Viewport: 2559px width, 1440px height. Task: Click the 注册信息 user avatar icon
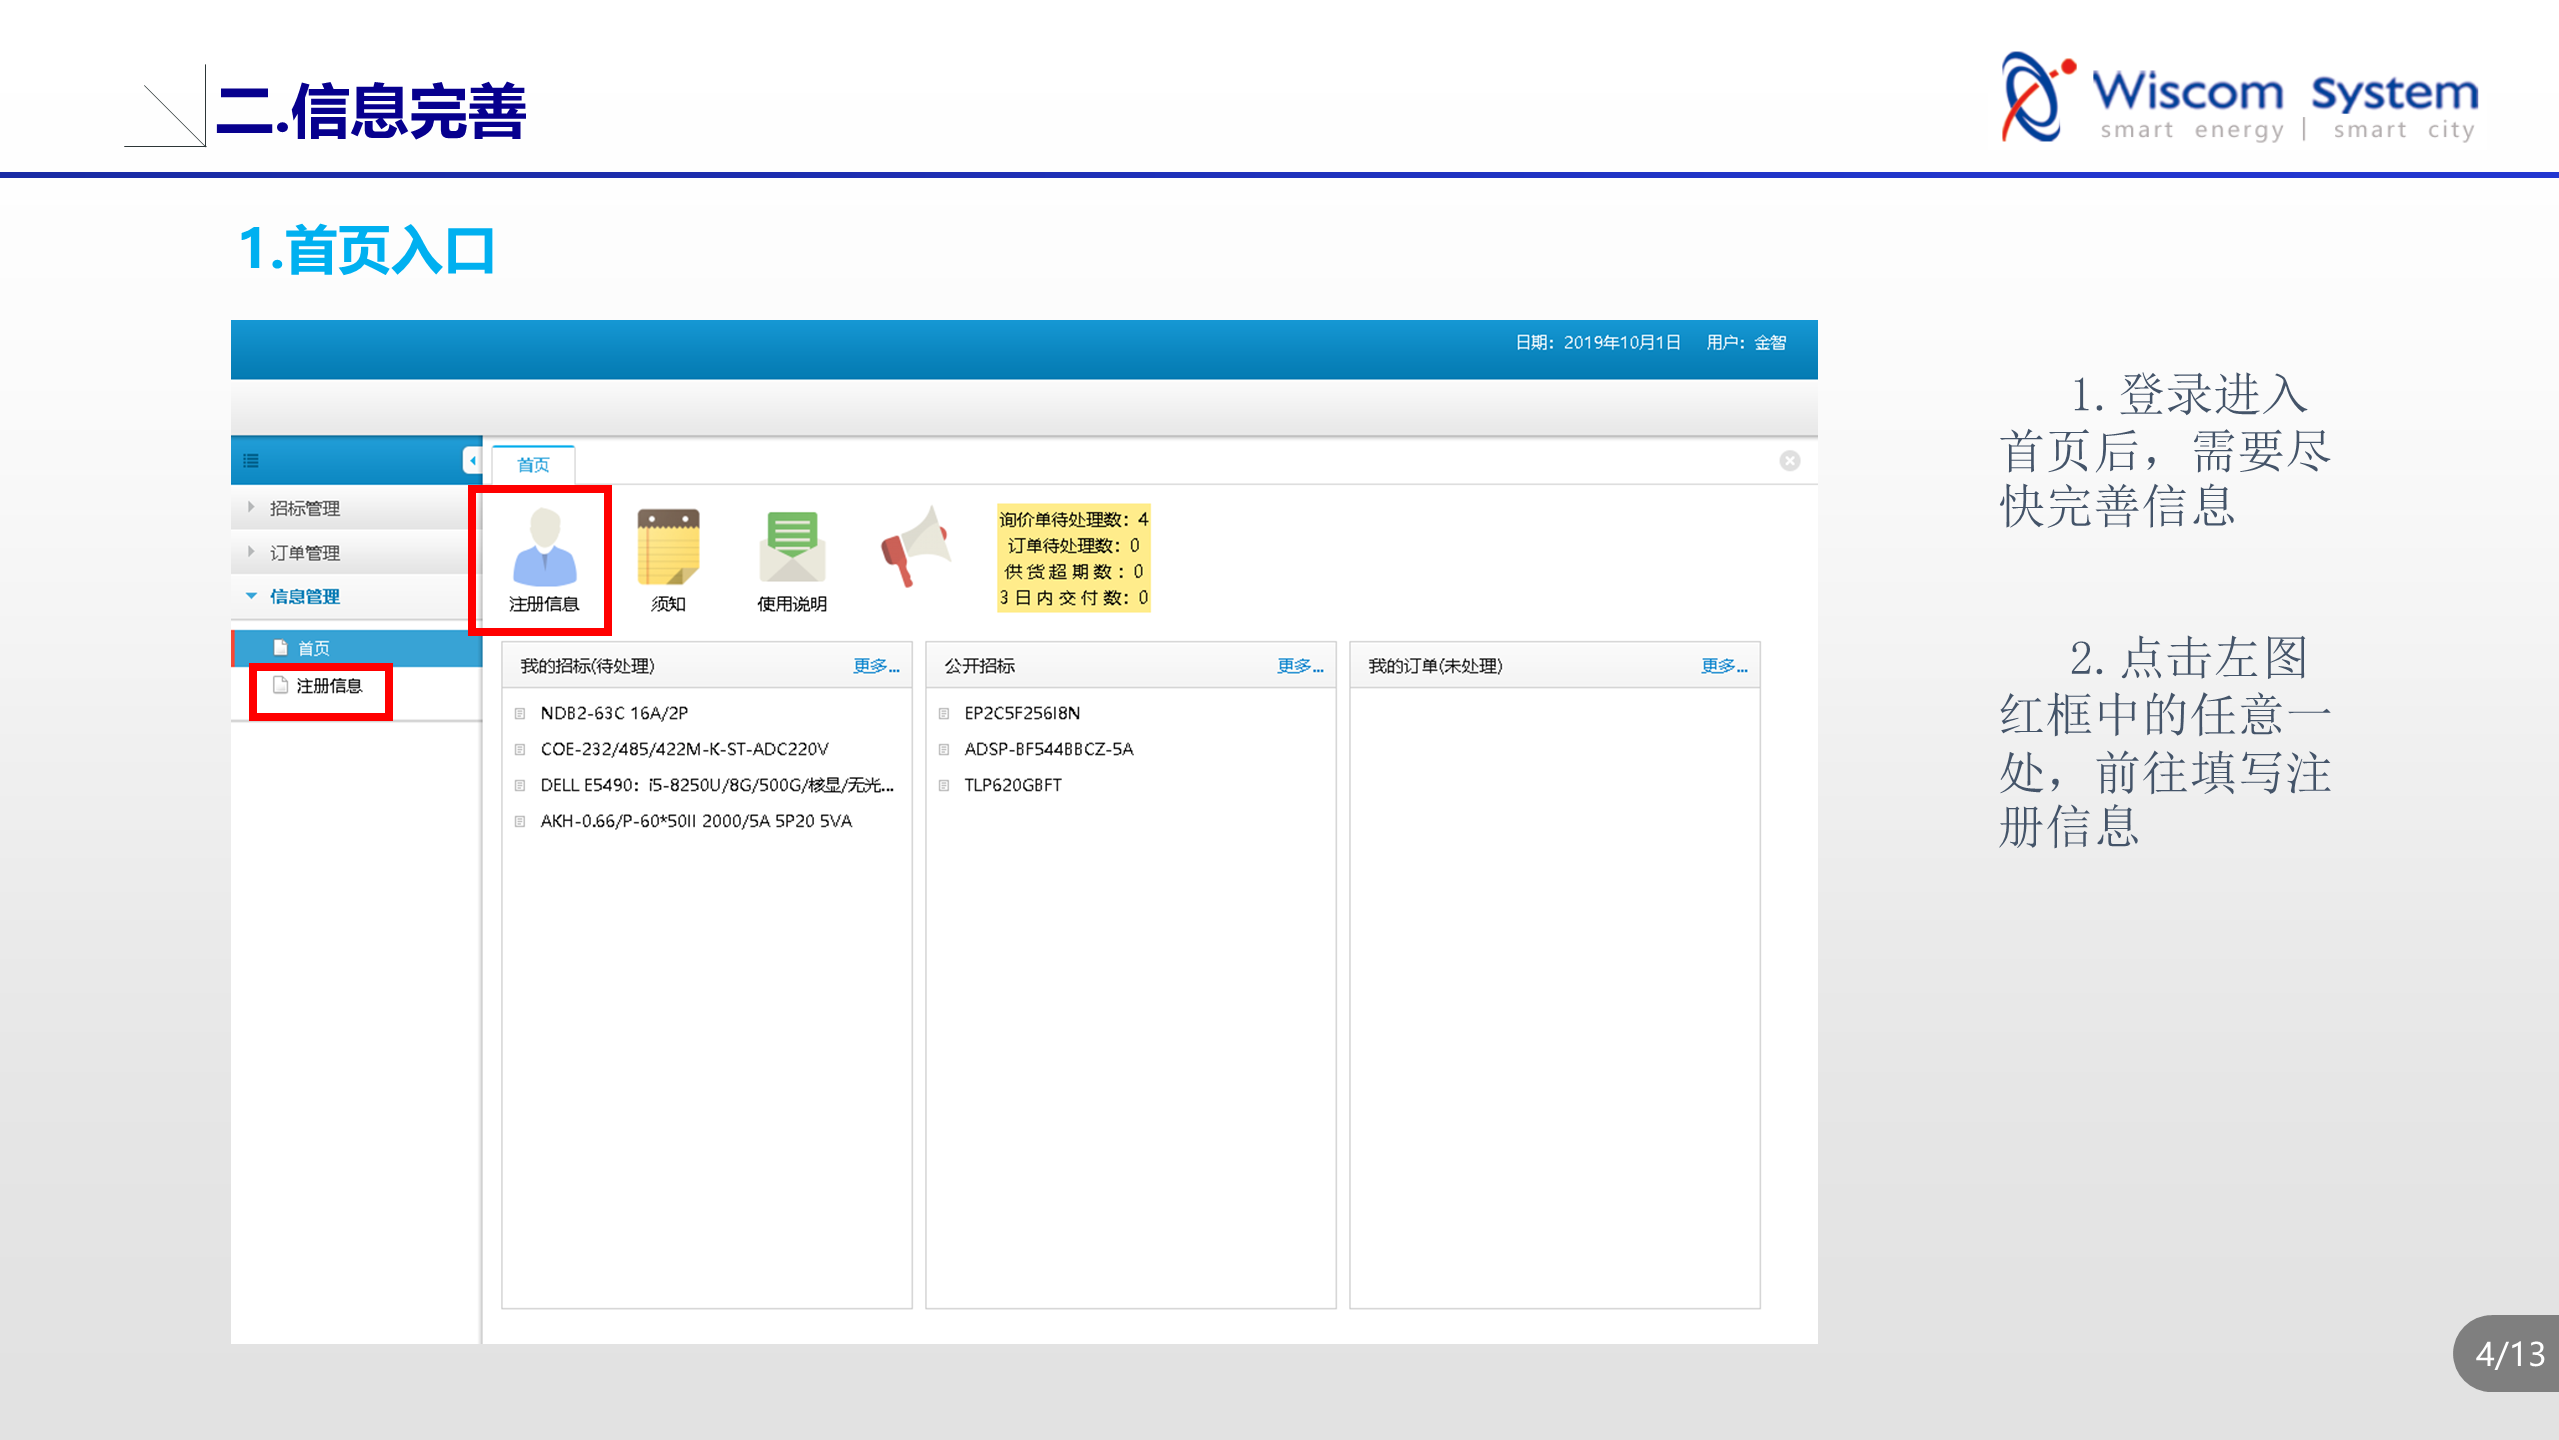pos(544,547)
